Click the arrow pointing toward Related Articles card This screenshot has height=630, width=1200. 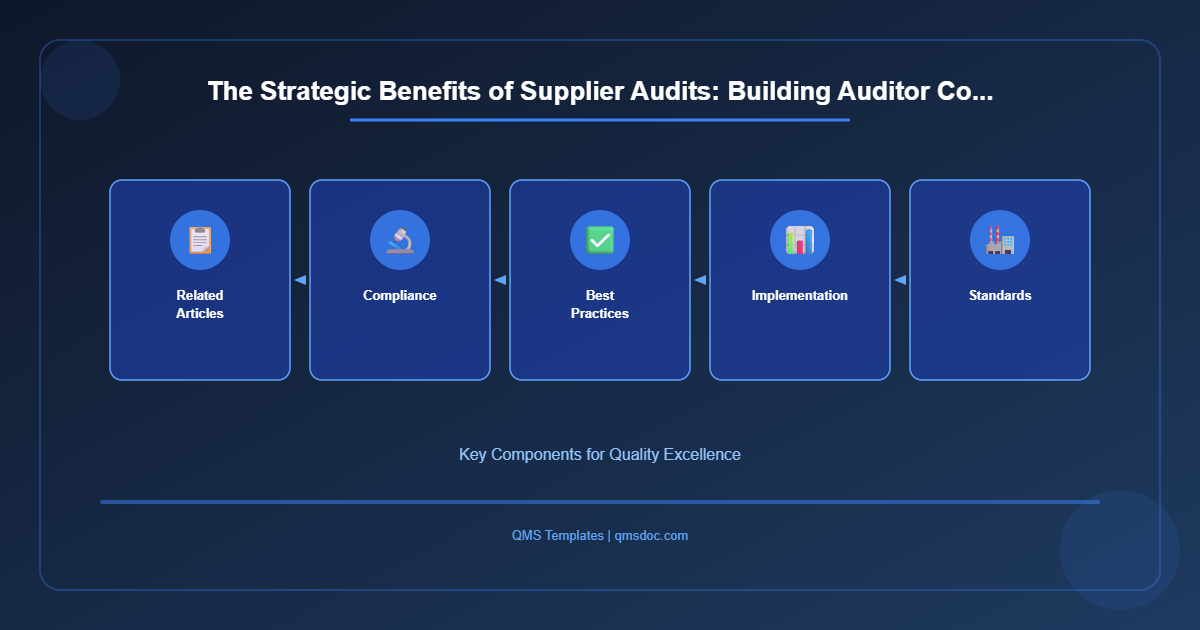coord(300,280)
